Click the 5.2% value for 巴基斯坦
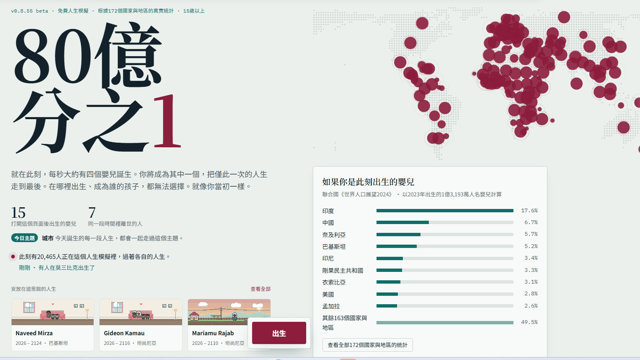Image resolution: width=640 pixels, height=360 pixels. (531, 246)
